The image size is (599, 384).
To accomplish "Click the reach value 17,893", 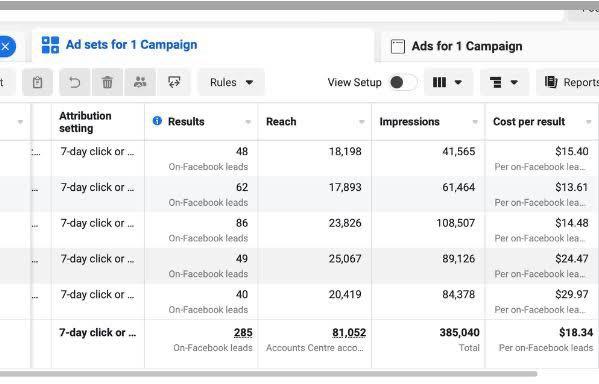I will point(345,187).
